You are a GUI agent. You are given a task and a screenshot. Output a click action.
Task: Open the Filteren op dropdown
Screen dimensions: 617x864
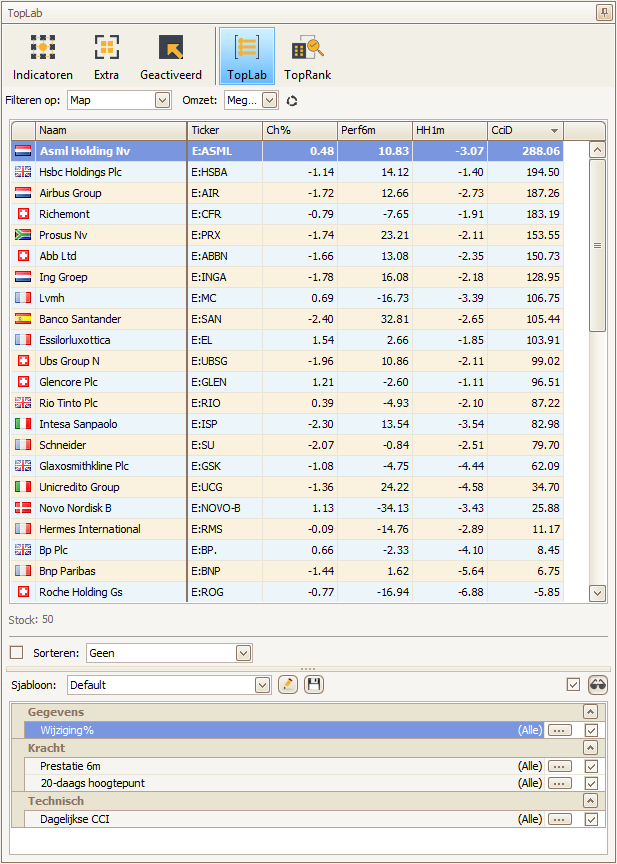[x=162, y=100]
